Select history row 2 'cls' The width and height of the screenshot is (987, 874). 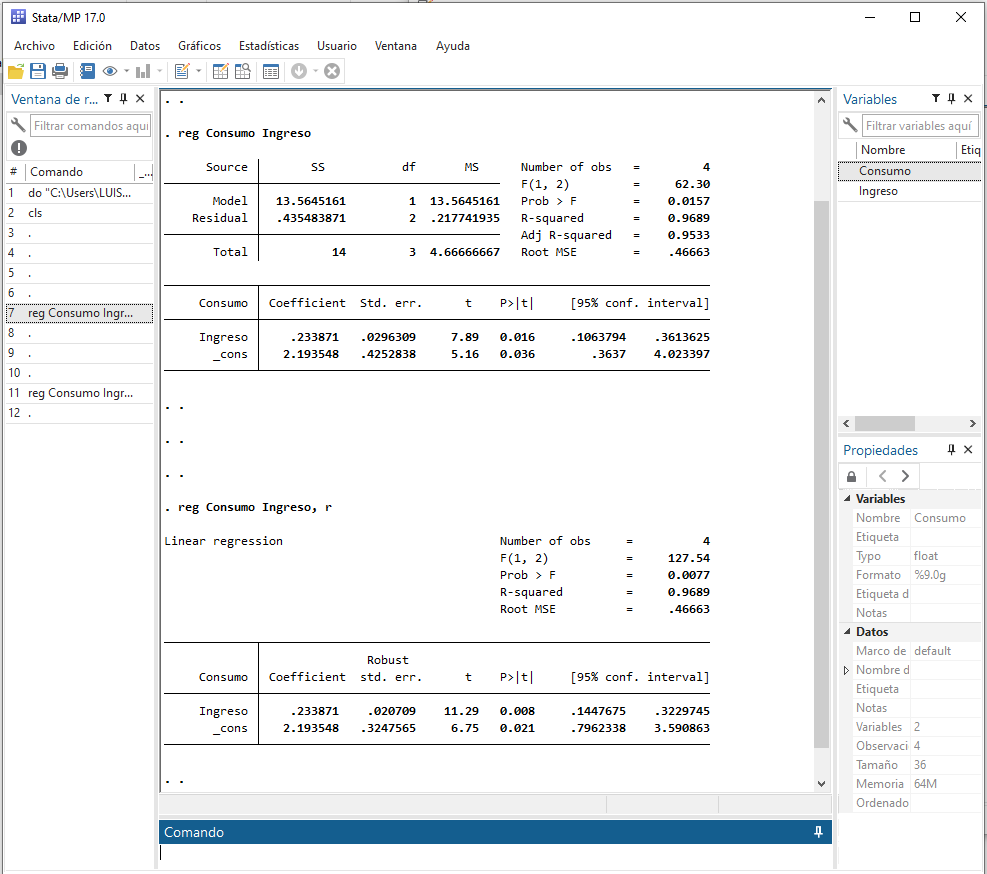[x=79, y=213]
